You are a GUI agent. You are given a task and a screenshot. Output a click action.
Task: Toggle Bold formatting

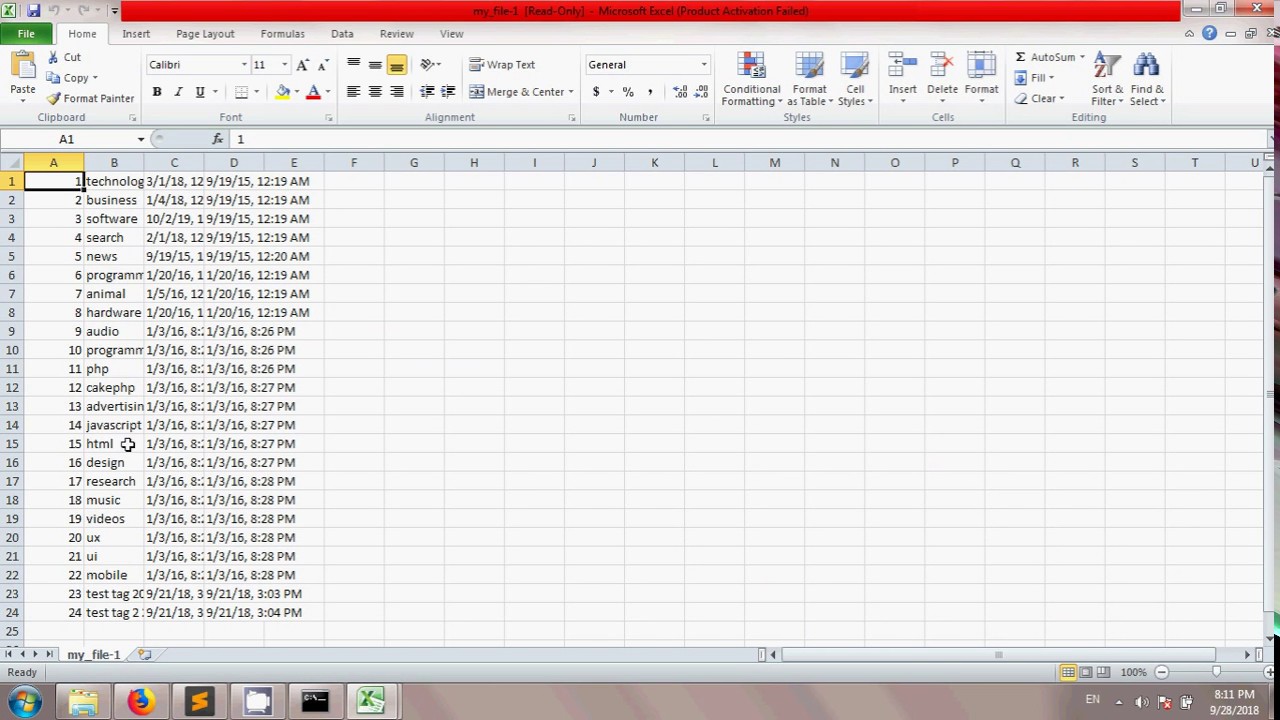tap(156, 92)
